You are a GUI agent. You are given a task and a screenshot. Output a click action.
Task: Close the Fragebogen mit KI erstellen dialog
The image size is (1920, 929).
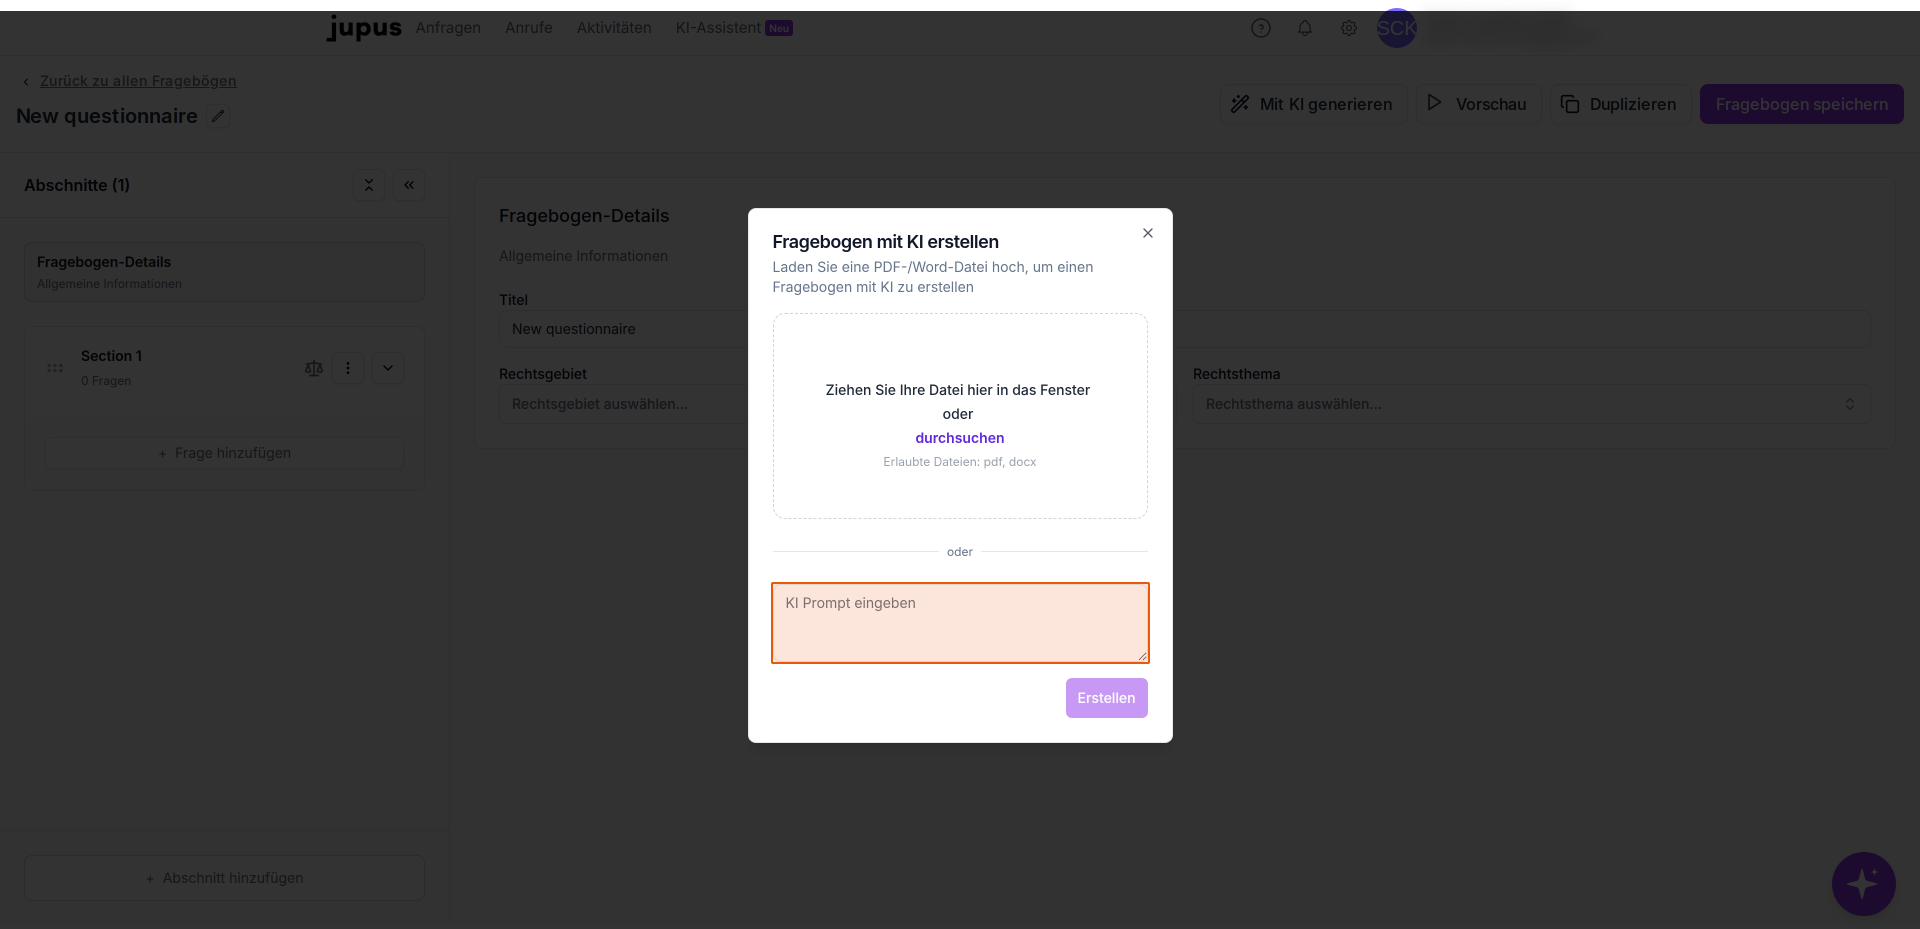pyautogui.click(x=1147, y=233)
